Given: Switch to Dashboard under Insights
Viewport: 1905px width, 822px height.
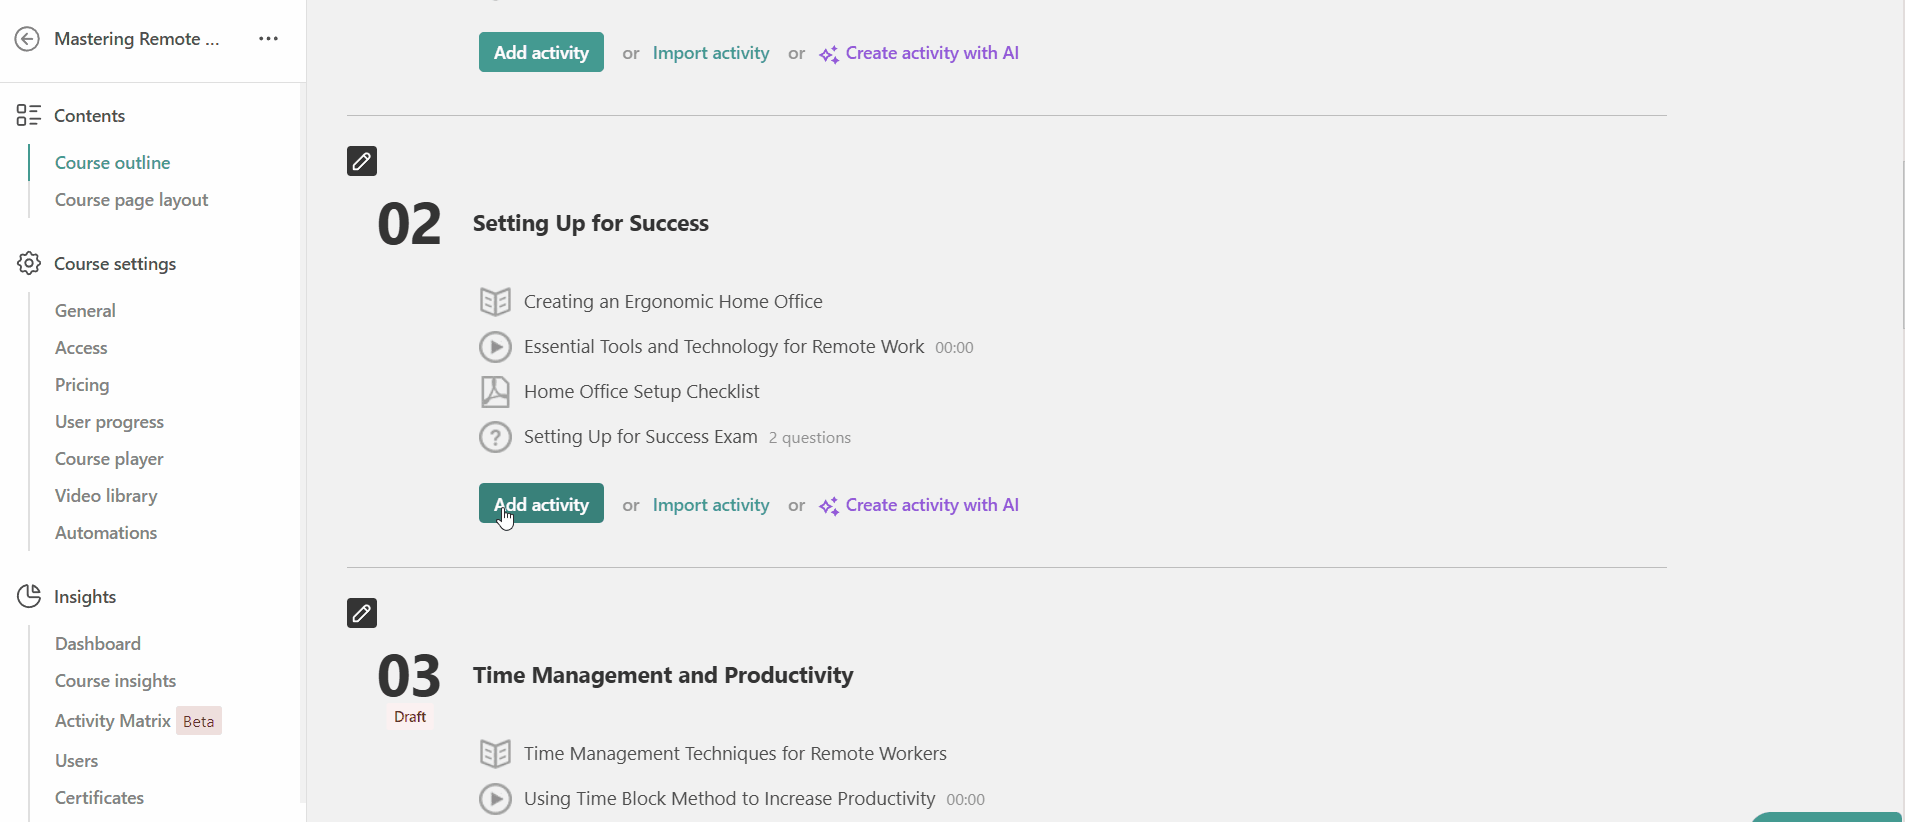Looking at the screenshot, I should pyautogui.click(x=97, y=643).
